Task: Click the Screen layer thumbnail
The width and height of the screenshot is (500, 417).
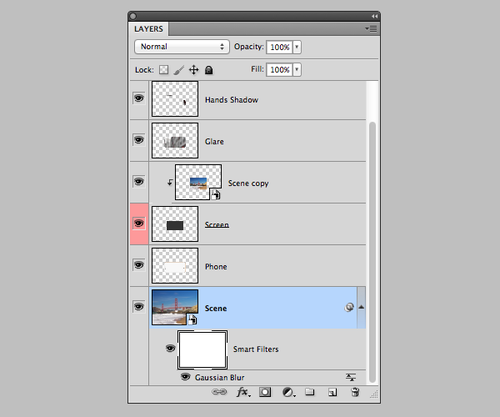Action: tap(175, 224)
